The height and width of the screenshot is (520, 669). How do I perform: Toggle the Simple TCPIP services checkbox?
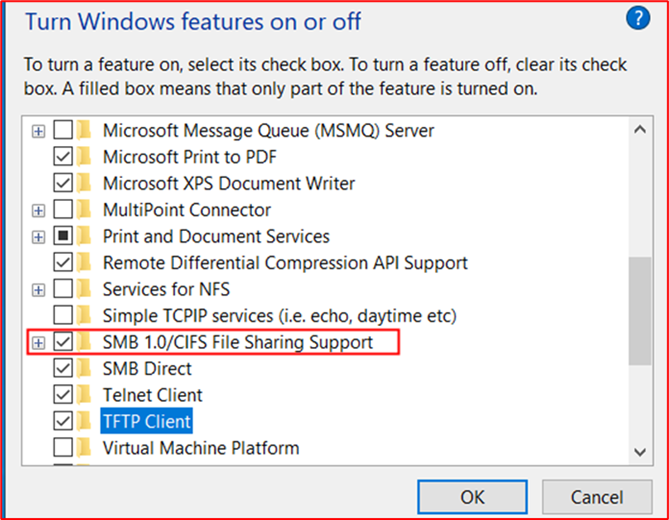pos(62,316)
